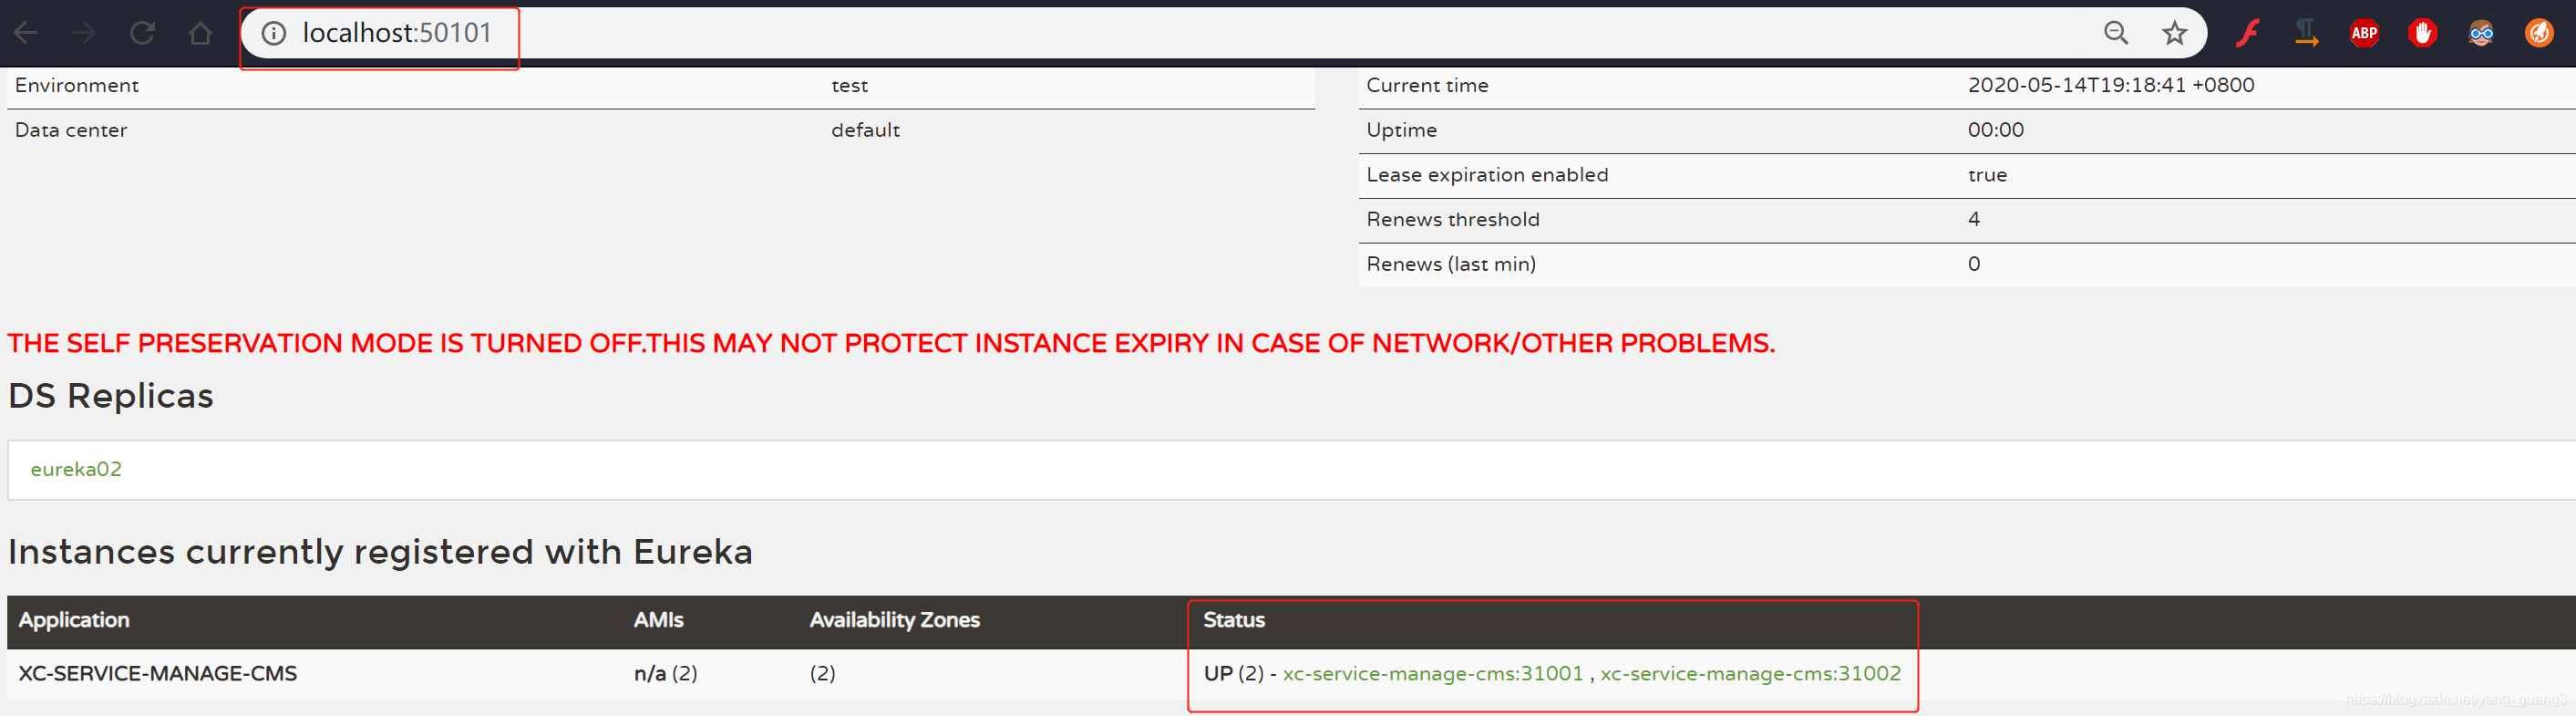Click the Uptime value 00:00
The width and height of the screenshot is (2576, 716).
[1995, 130]
